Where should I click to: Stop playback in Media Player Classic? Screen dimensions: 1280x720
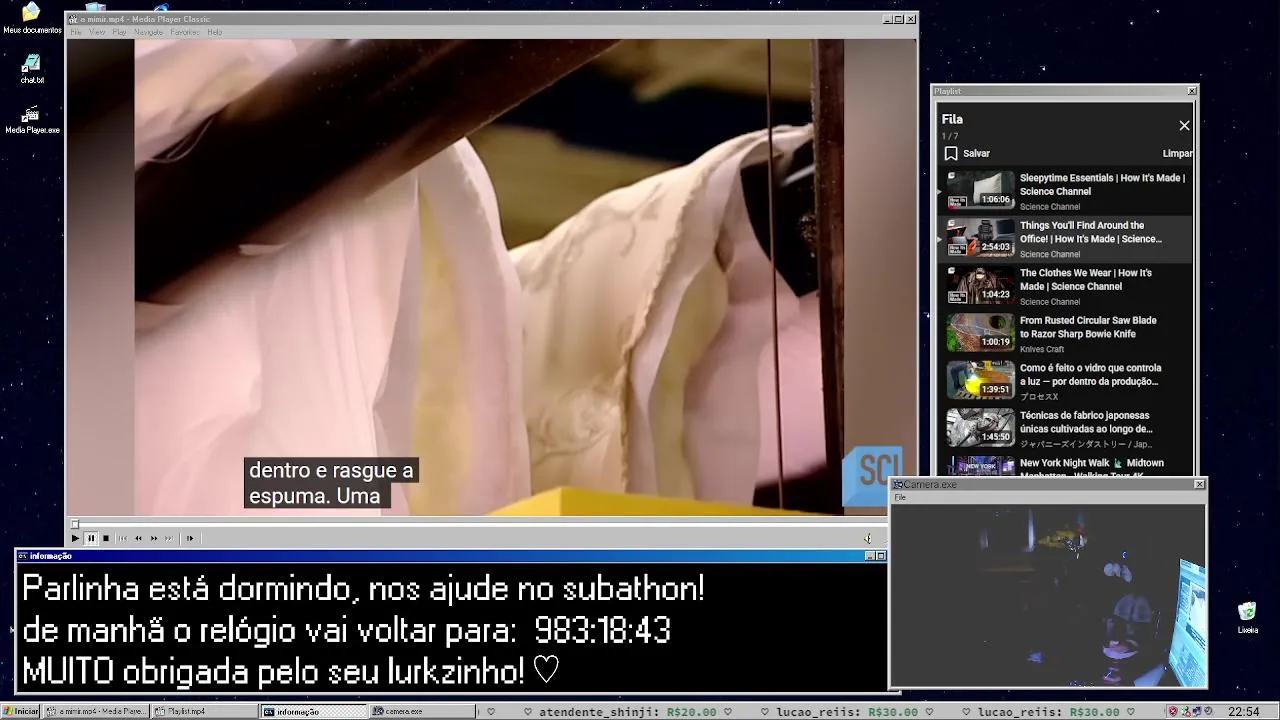(x=105, y=538)
